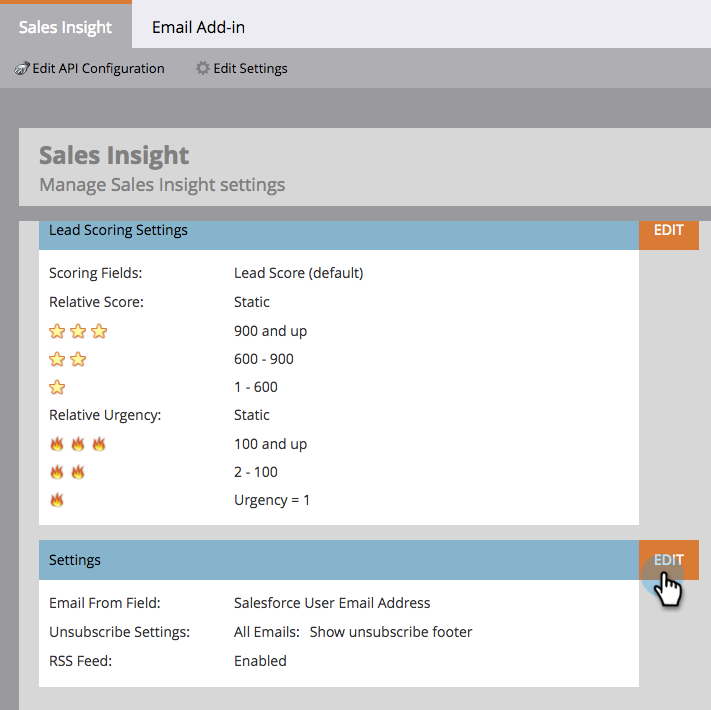Open Edit API Configuration

(98, 69)
